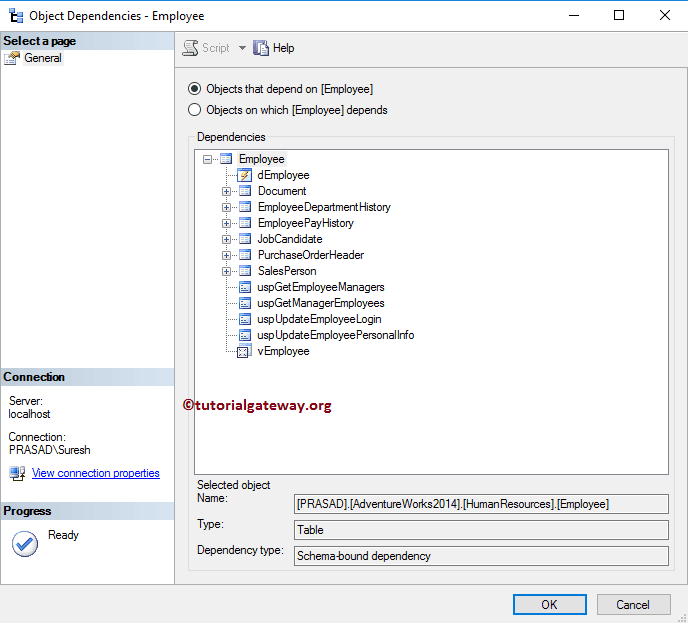Click the 'PRASAD\Suresh' connection value
This screenshot has width=688, height=623.
[50, 450]
